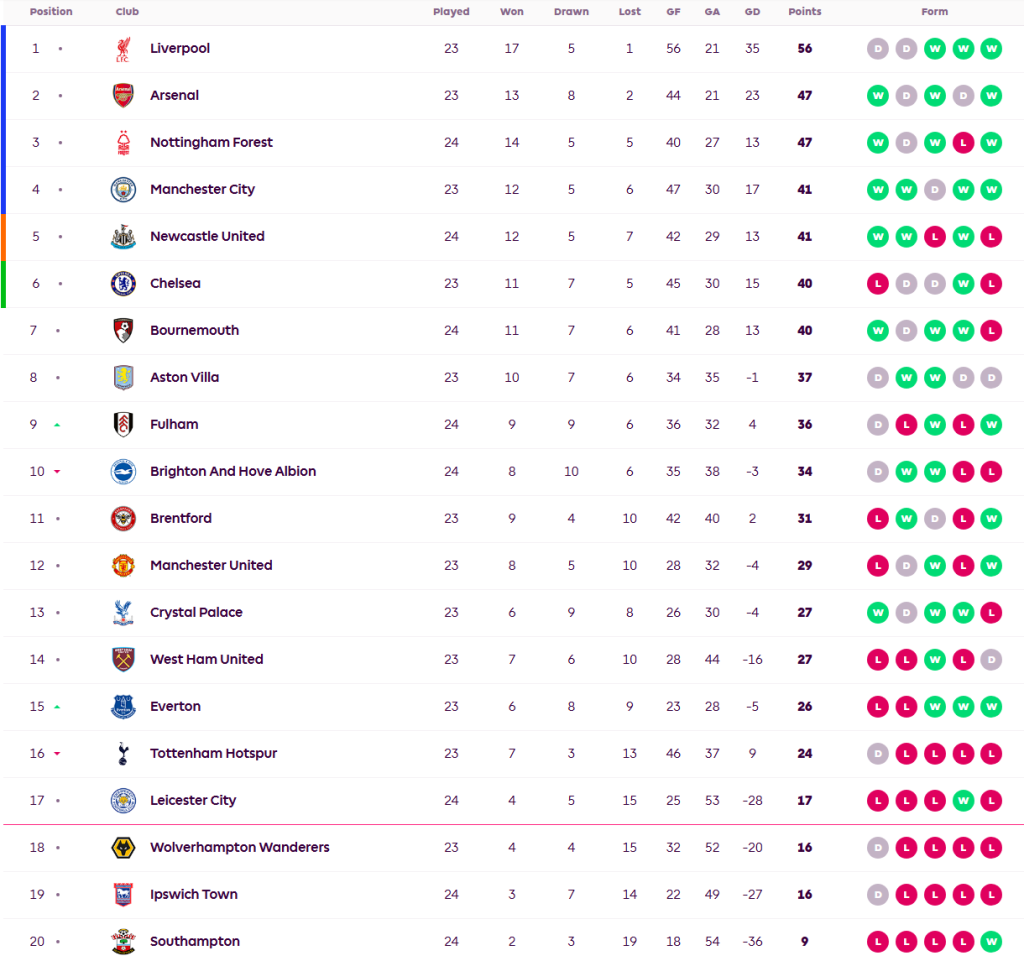Click the Everton club crest
The width and height of the screenshot is (1024, 961).
pyautogui.click(x=122, y=707)
